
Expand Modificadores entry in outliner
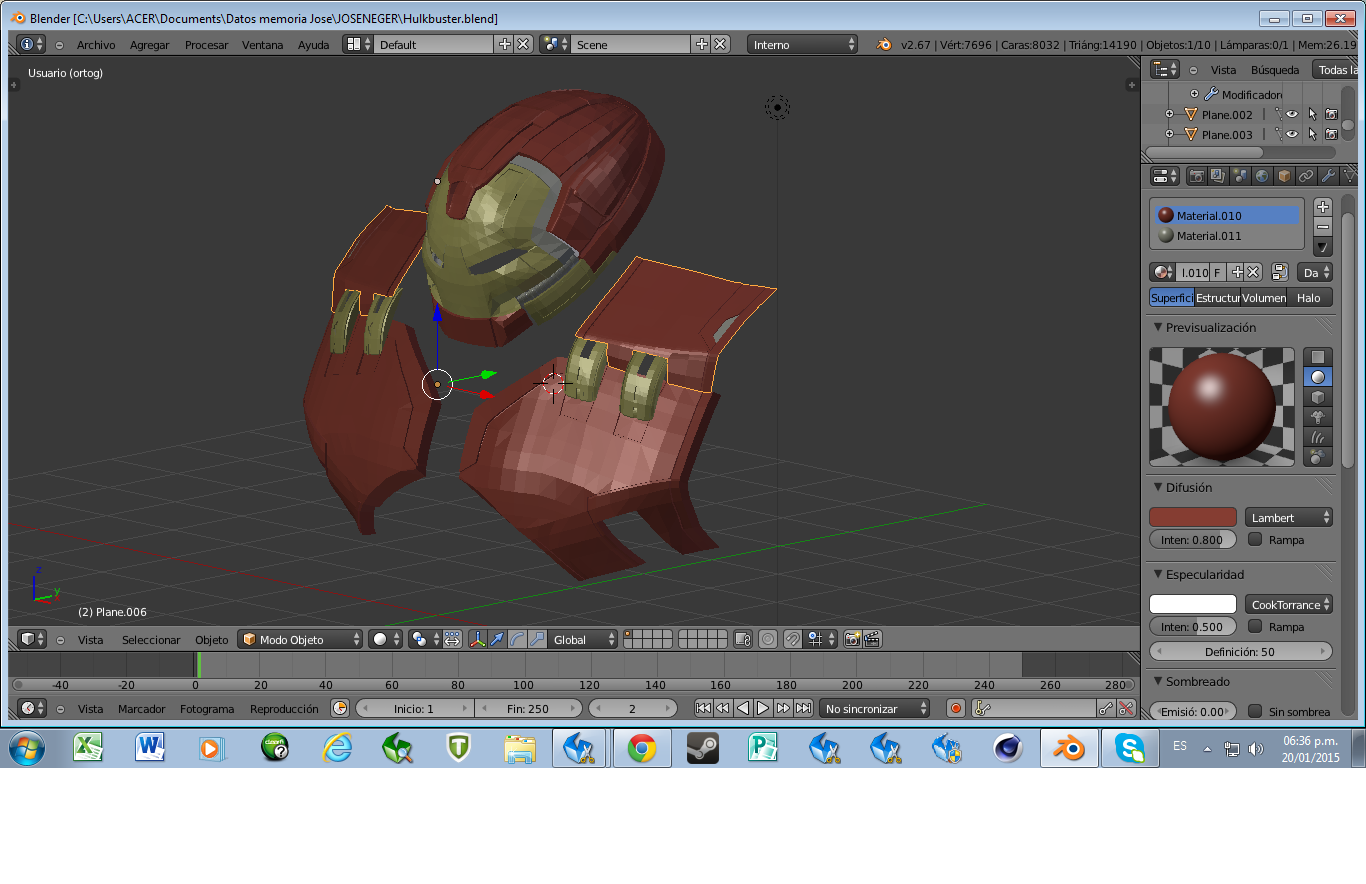pos(1194,94)
